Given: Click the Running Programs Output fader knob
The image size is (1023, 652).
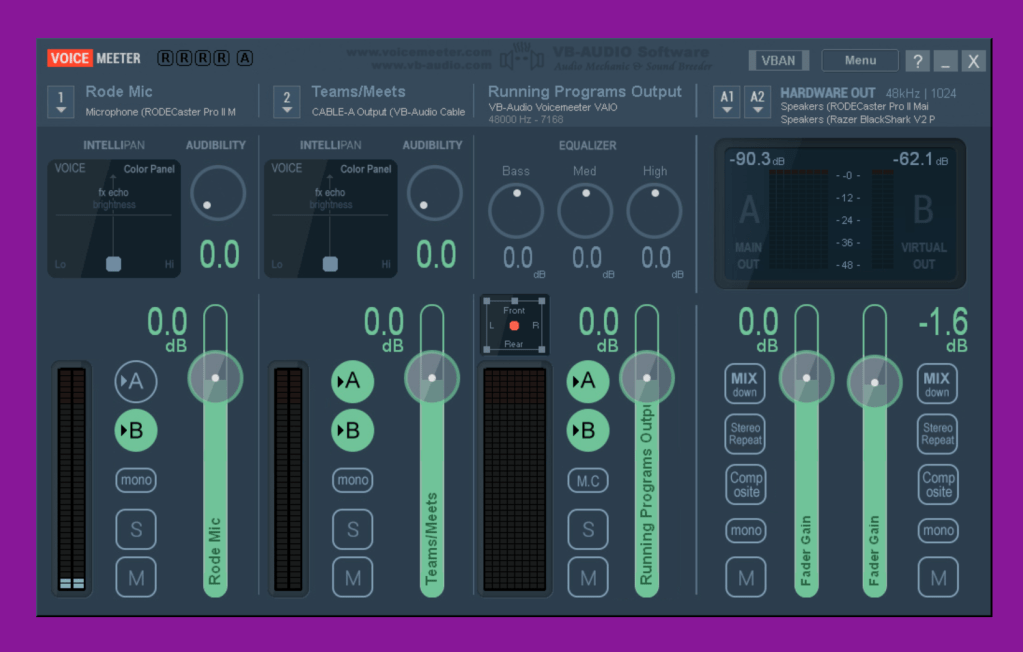Looking at the screenshot, I should 647,378.
